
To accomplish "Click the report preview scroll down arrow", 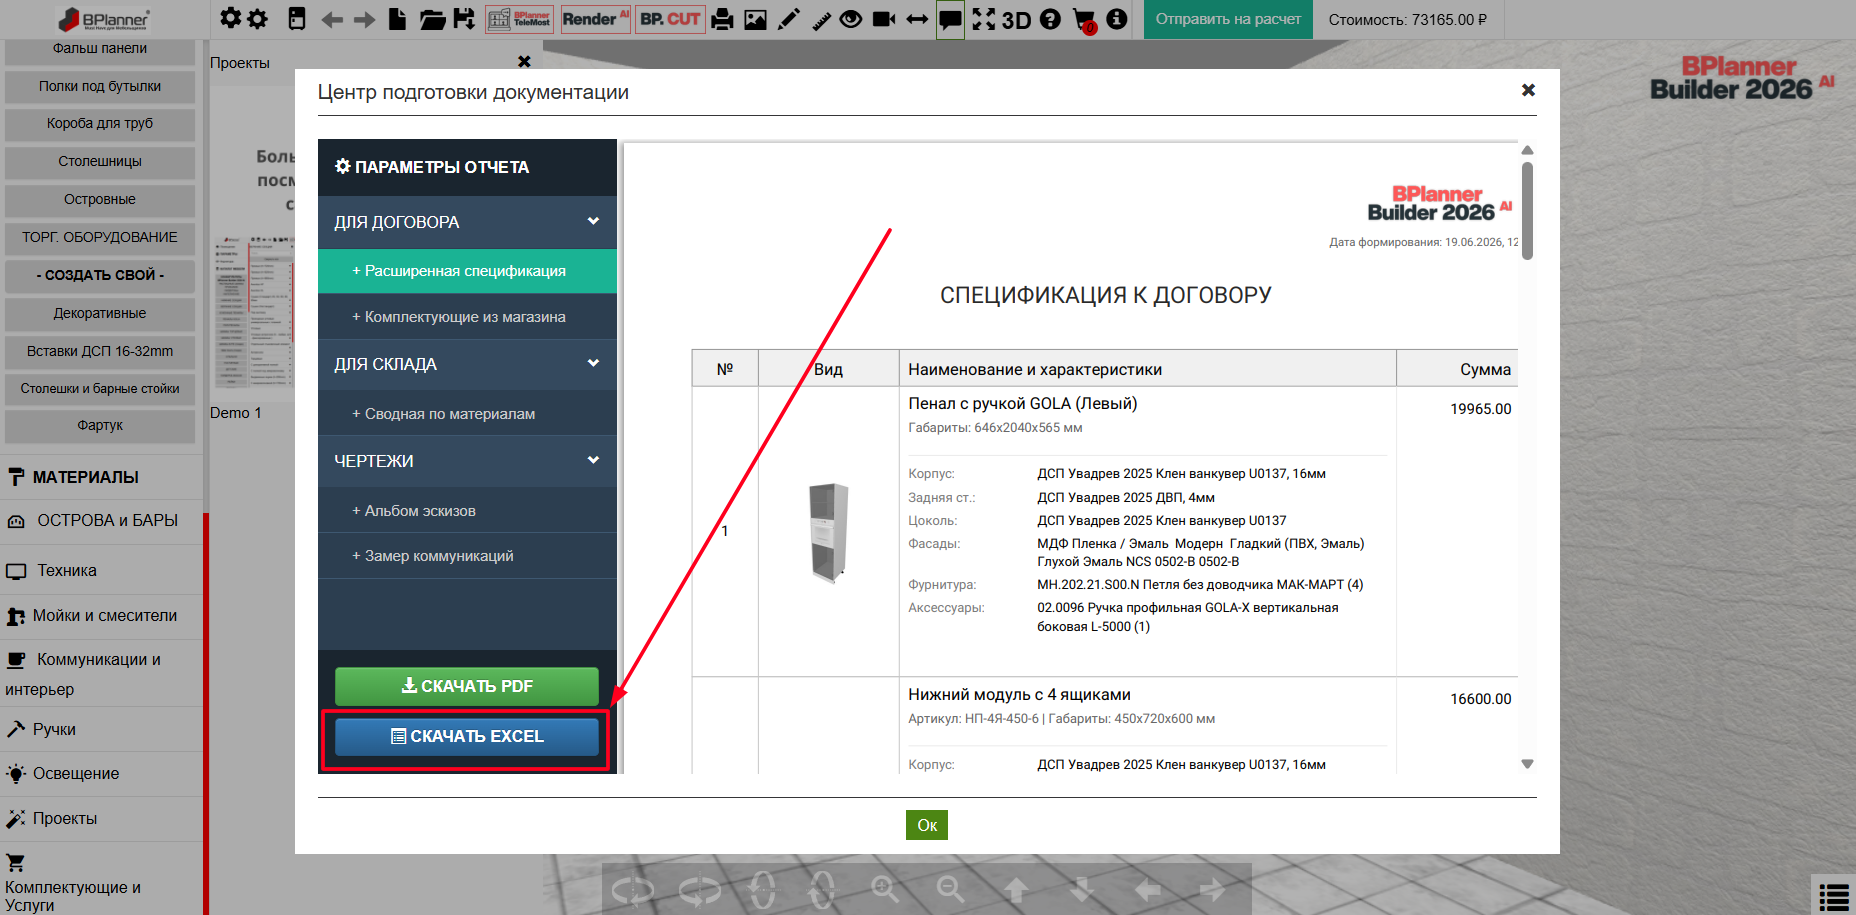I will [1527, 764].
